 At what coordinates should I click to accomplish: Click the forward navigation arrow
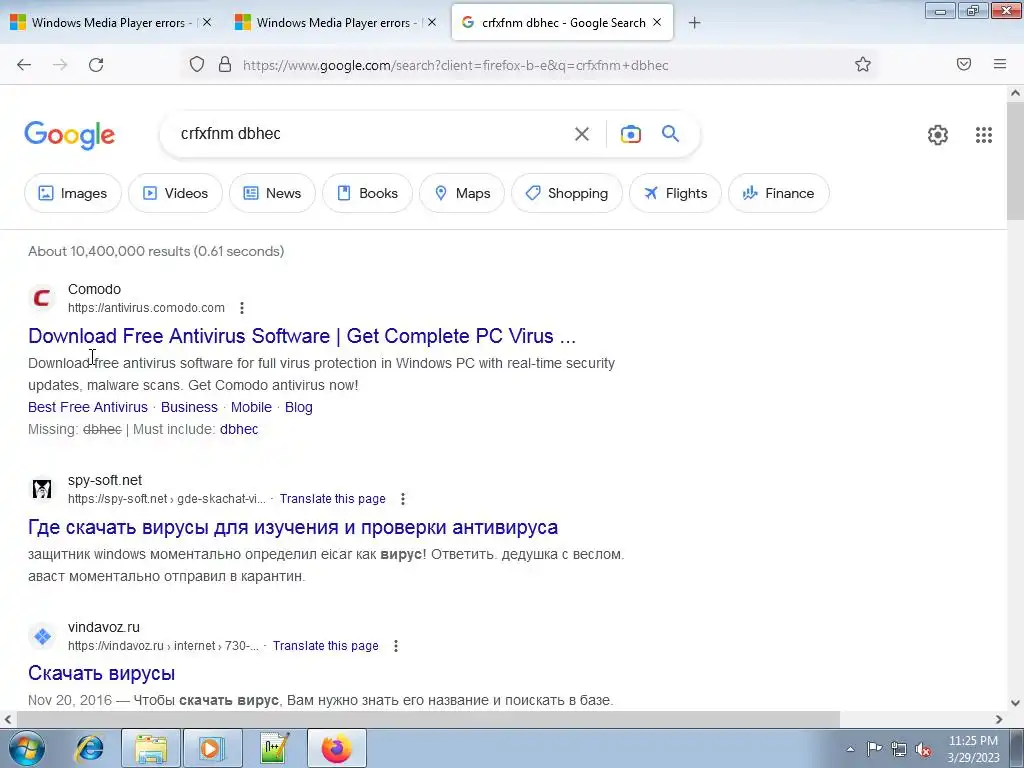(x=60, y=65)
